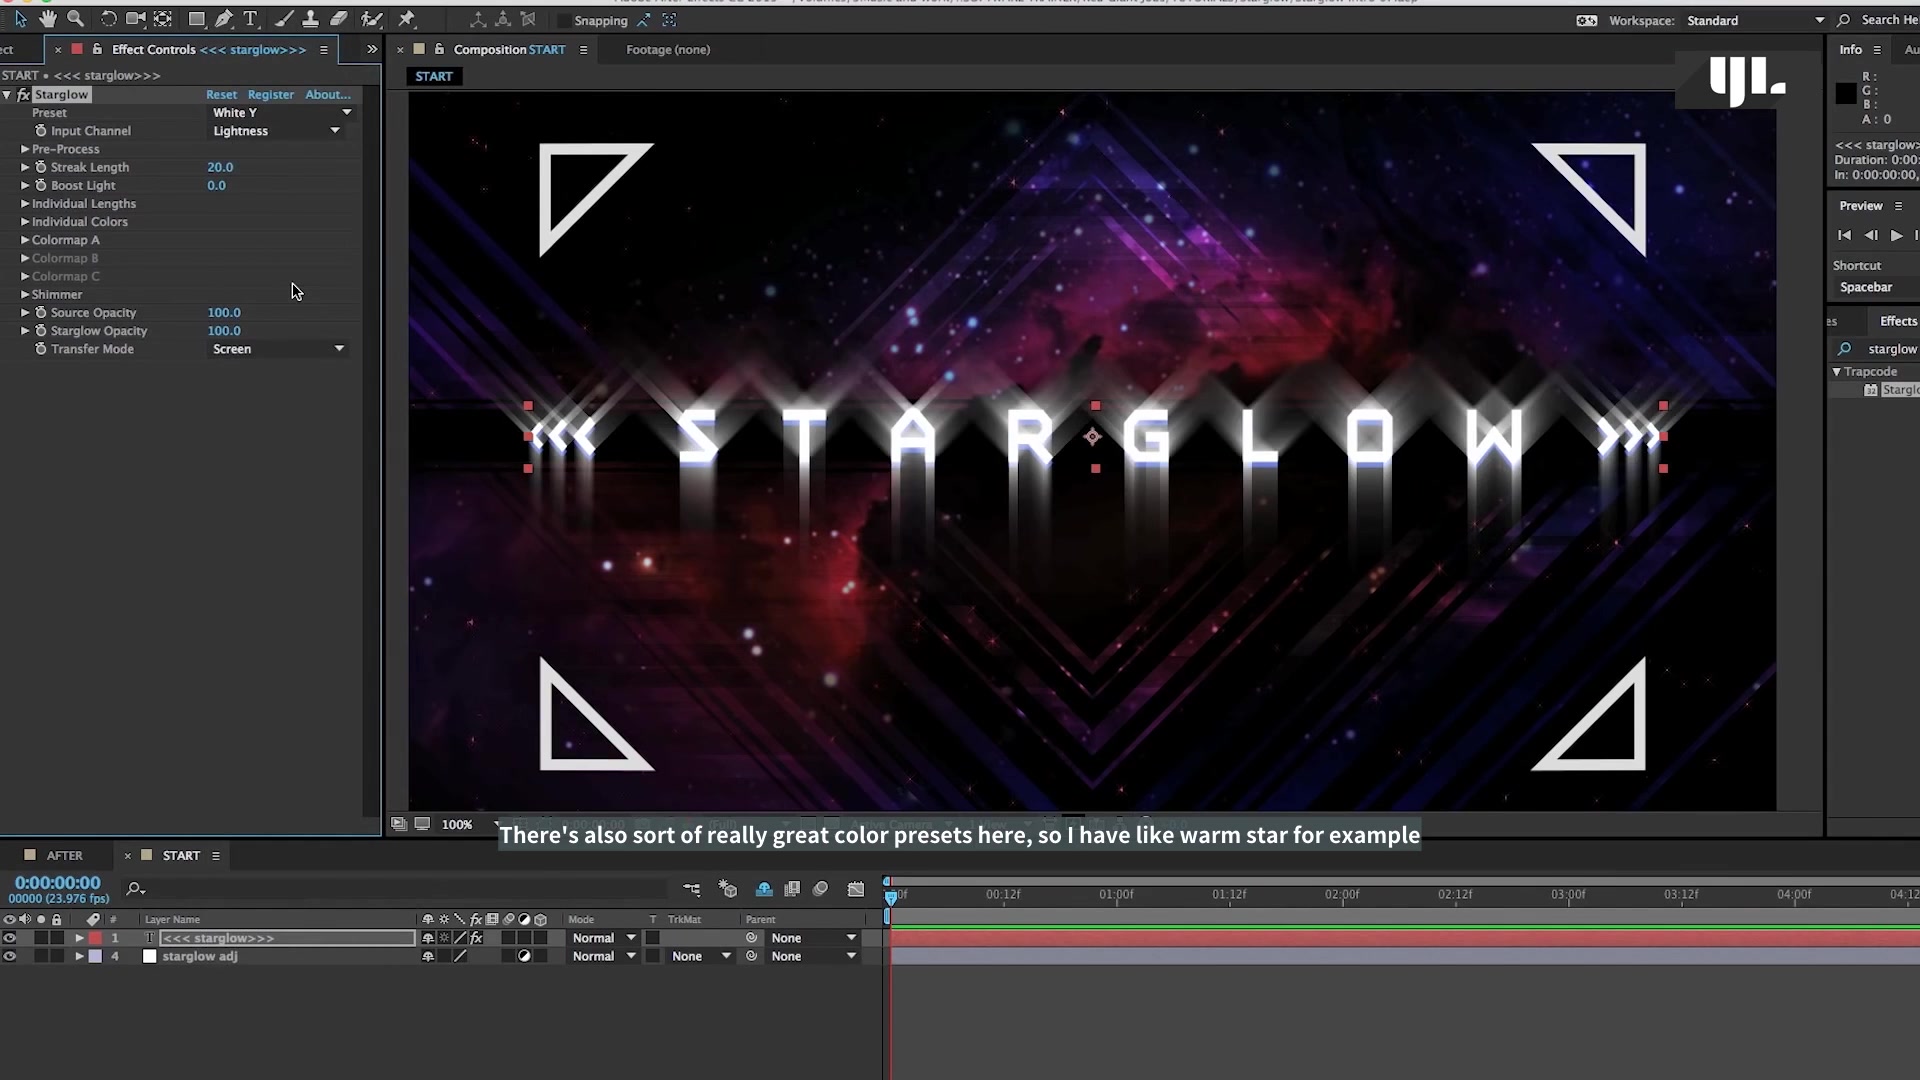Toggle the Starglow Pre-Process section open
Screen dimensions: 1920x1080
pos(24,149)
